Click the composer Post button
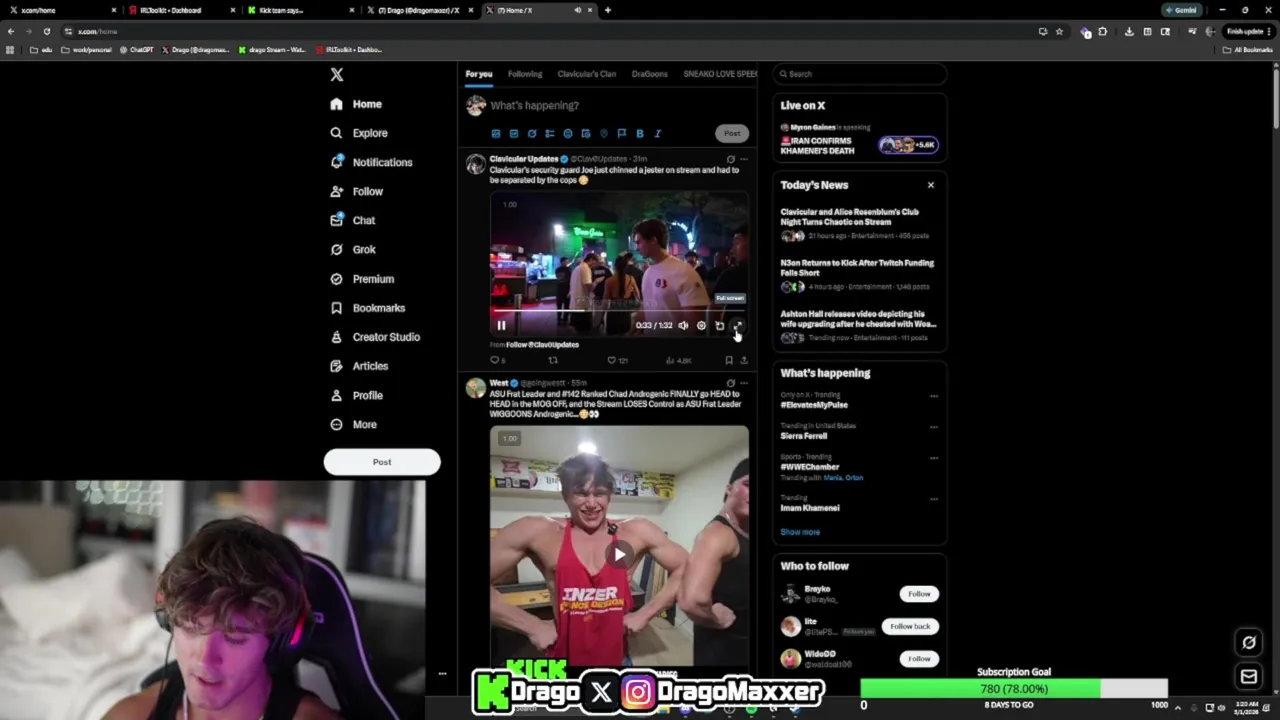The height and width of the screenshot is (720, 1280). 732,133
